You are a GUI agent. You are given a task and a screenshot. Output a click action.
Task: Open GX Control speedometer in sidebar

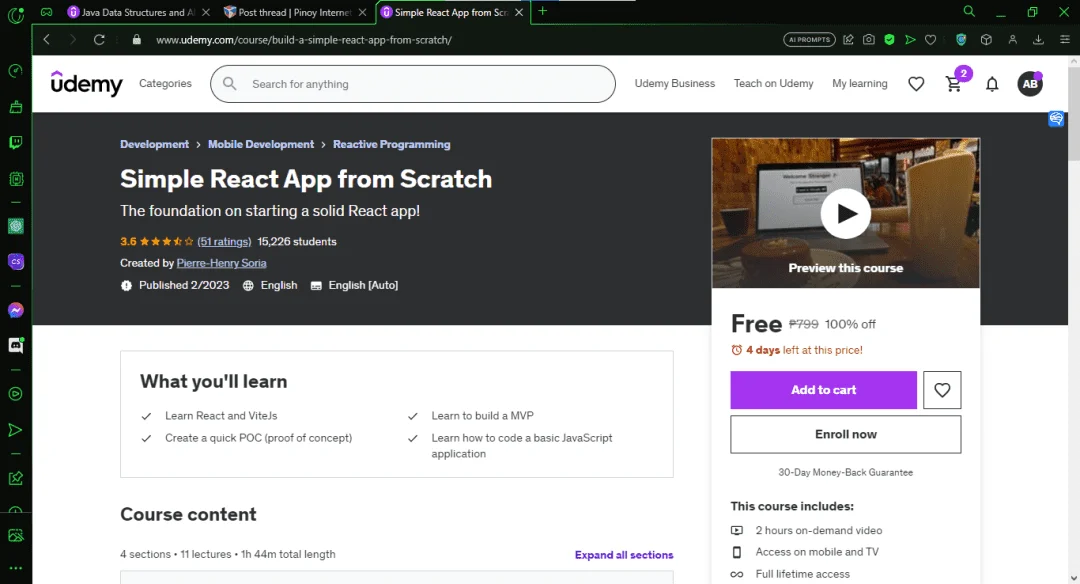(15, 71)
